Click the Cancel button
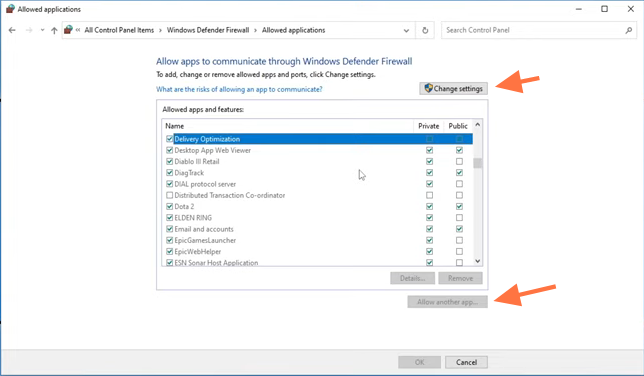Image resolution: width=644 pixels, height=376 pixels. point(466,362)
